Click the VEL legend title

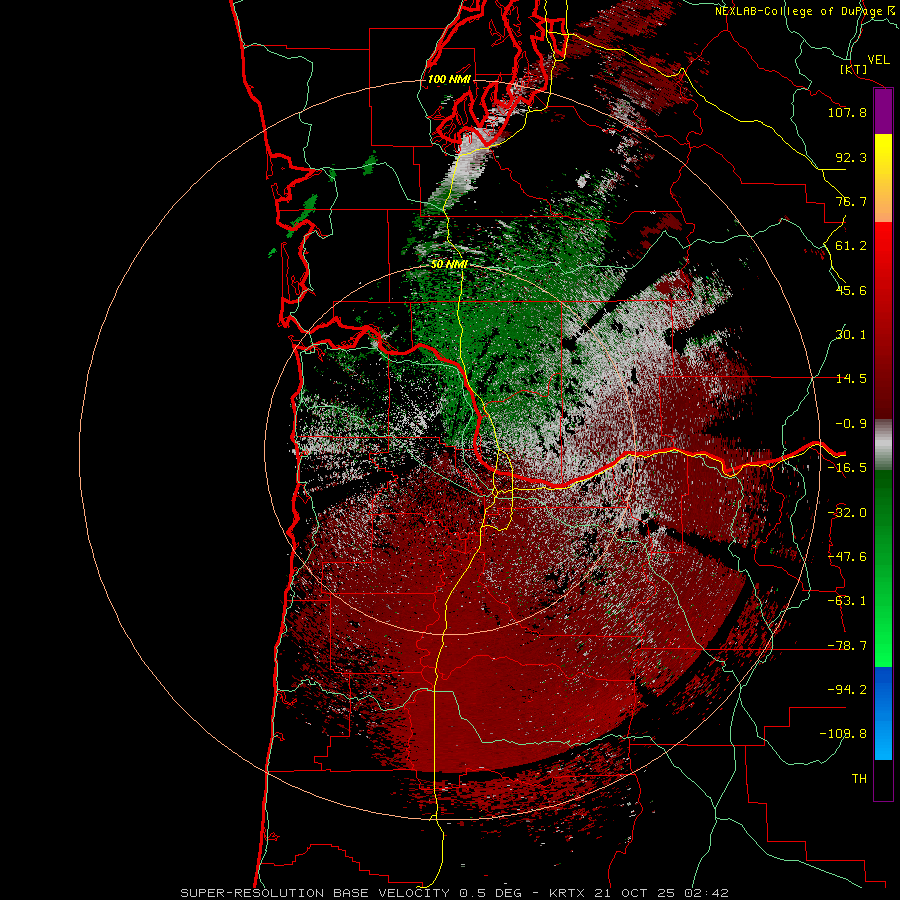point(878,60)
